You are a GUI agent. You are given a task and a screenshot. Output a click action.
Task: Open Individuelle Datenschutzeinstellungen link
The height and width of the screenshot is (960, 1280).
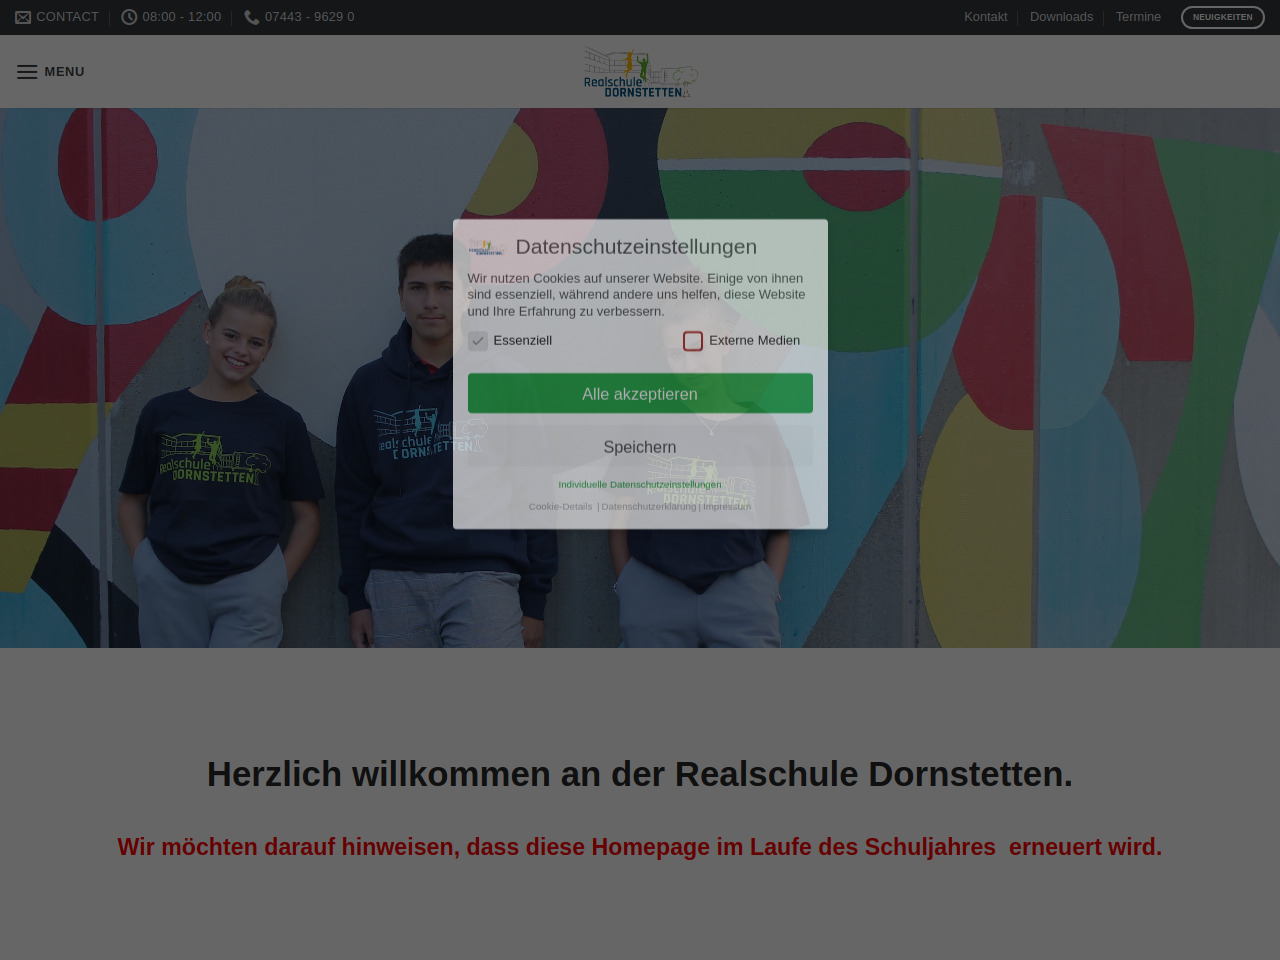click(x=640, y=484)
